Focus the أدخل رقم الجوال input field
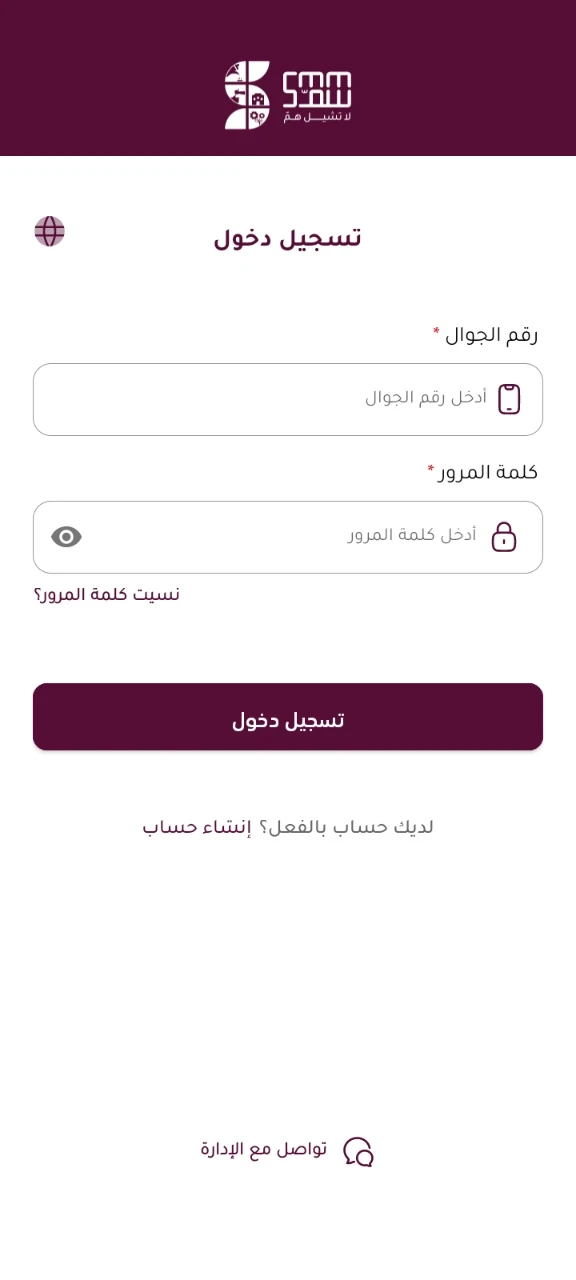 (288, 399)
